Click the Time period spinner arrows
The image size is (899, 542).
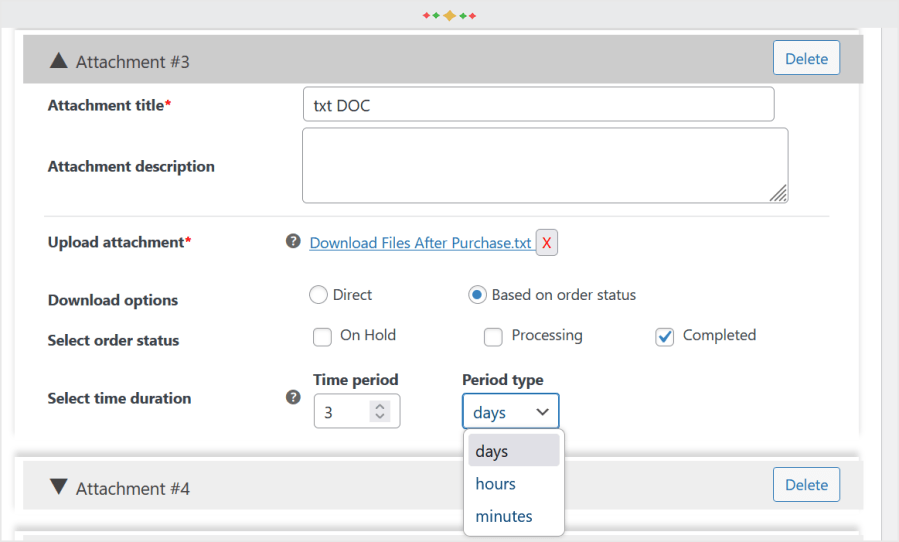pyautogui.click(x=379, y=411)
